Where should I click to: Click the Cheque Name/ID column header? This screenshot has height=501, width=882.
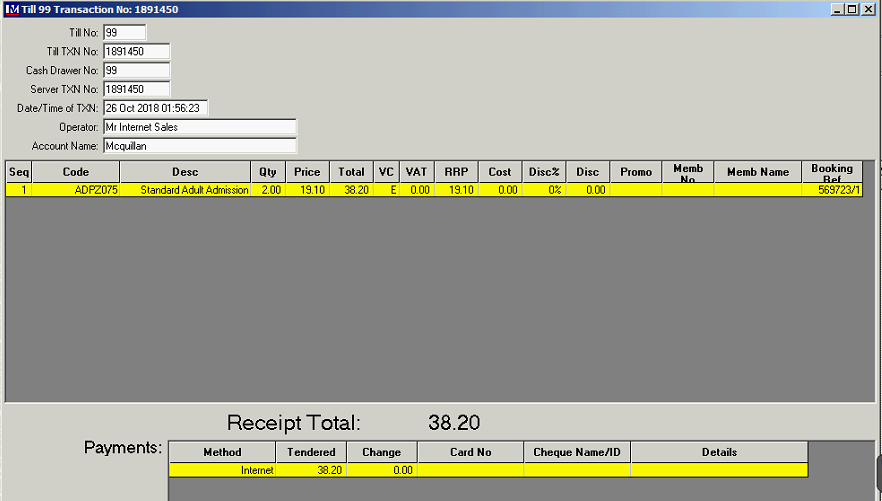click(577, 452)
